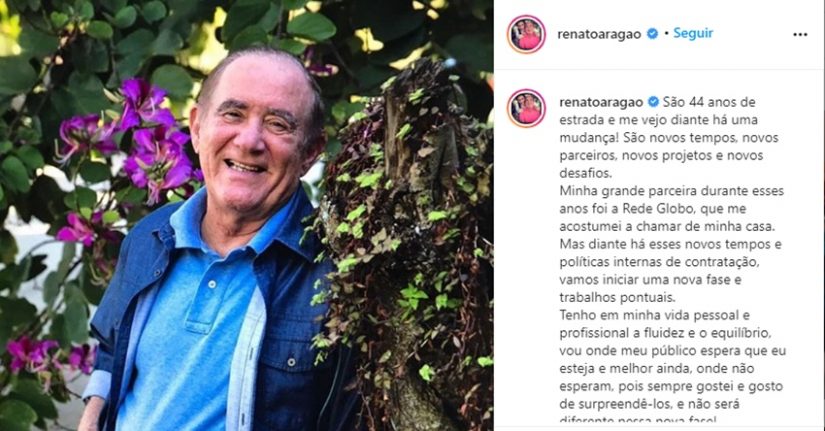Open the renatoaragao username link in the caption
The height and width of the screenshot is (431, 825).
(x=602, y=102)
